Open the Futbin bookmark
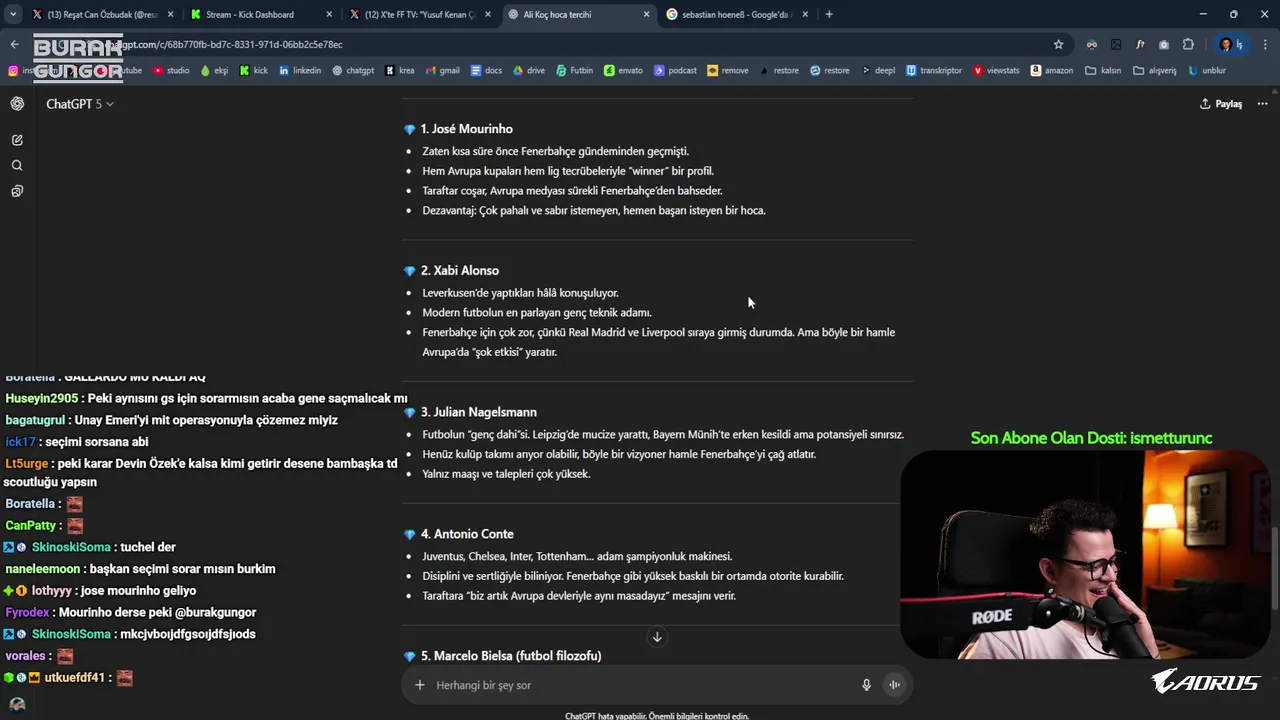1280x720 pixels. click(x=575, y=71)
